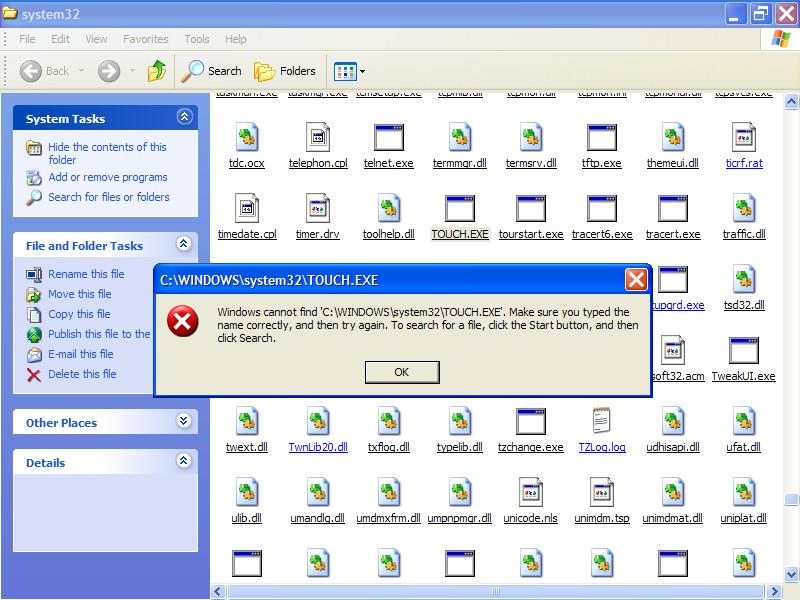Click the TwnLib20.dll file name
Viewport: 800px width, 600px height.
318,447
